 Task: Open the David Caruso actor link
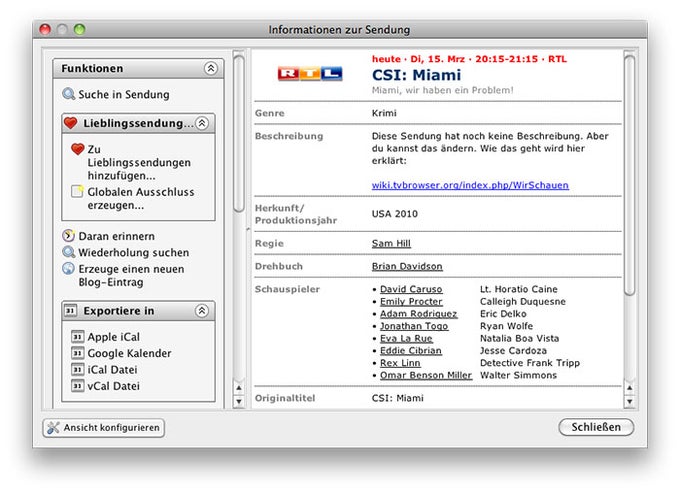click(411, 289)
